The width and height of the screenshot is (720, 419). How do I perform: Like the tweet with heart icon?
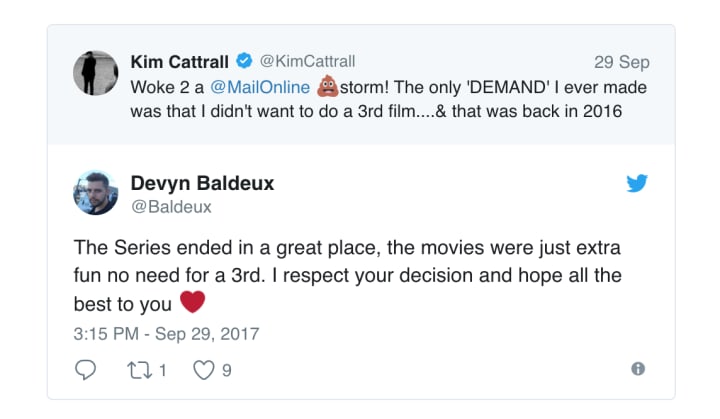click(203, 370)
